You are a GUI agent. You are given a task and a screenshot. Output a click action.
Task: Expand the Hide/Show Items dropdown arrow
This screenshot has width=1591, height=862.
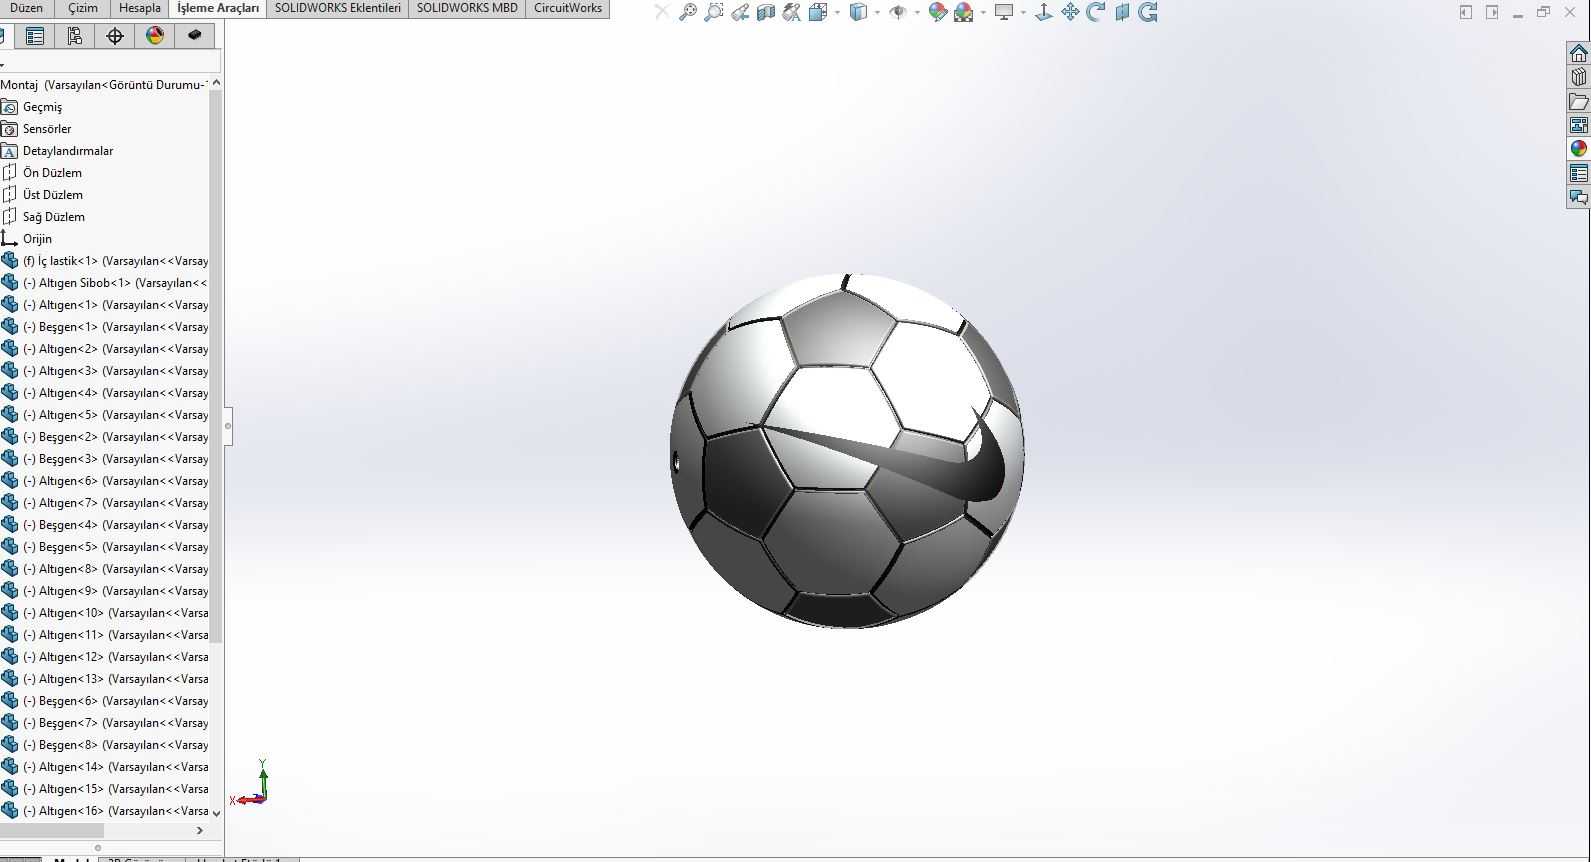[x=916, y=12]
